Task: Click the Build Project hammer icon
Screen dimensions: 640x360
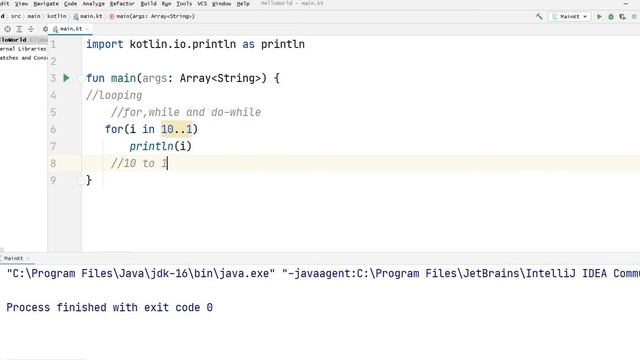Action: [539, 17]
